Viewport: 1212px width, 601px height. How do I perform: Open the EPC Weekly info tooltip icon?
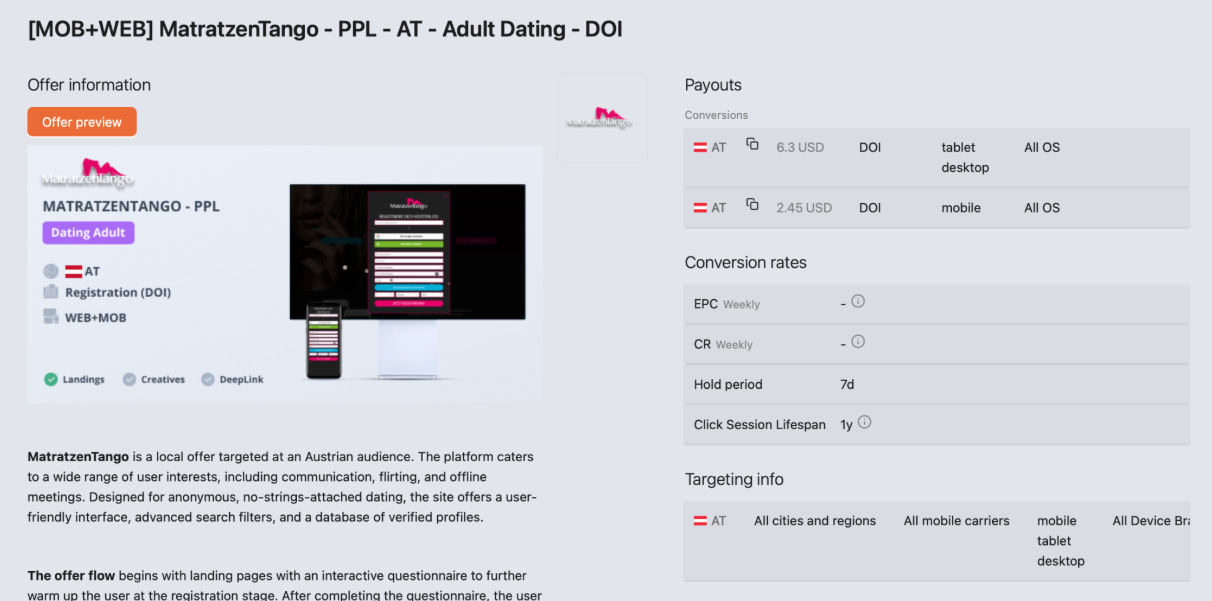tap(858, 301)
